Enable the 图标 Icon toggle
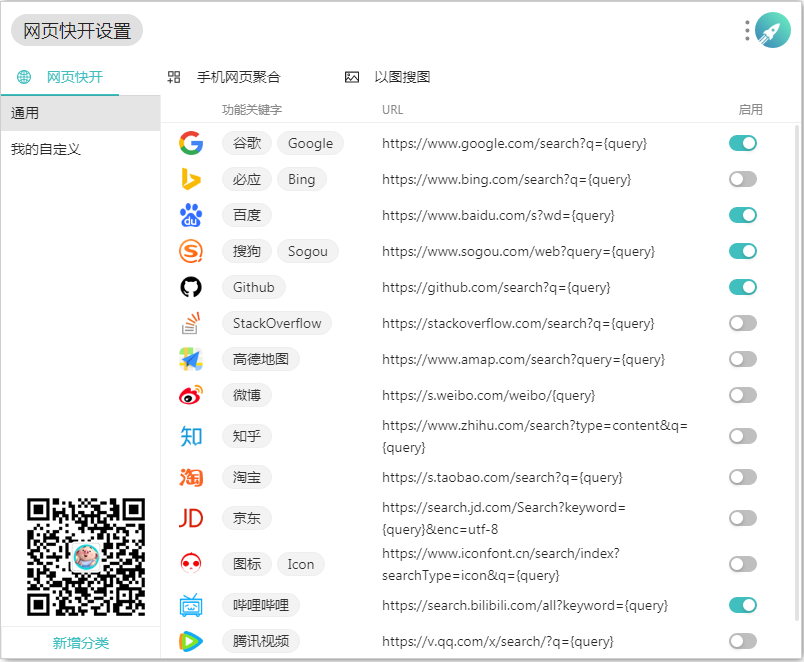 (742, 564)
